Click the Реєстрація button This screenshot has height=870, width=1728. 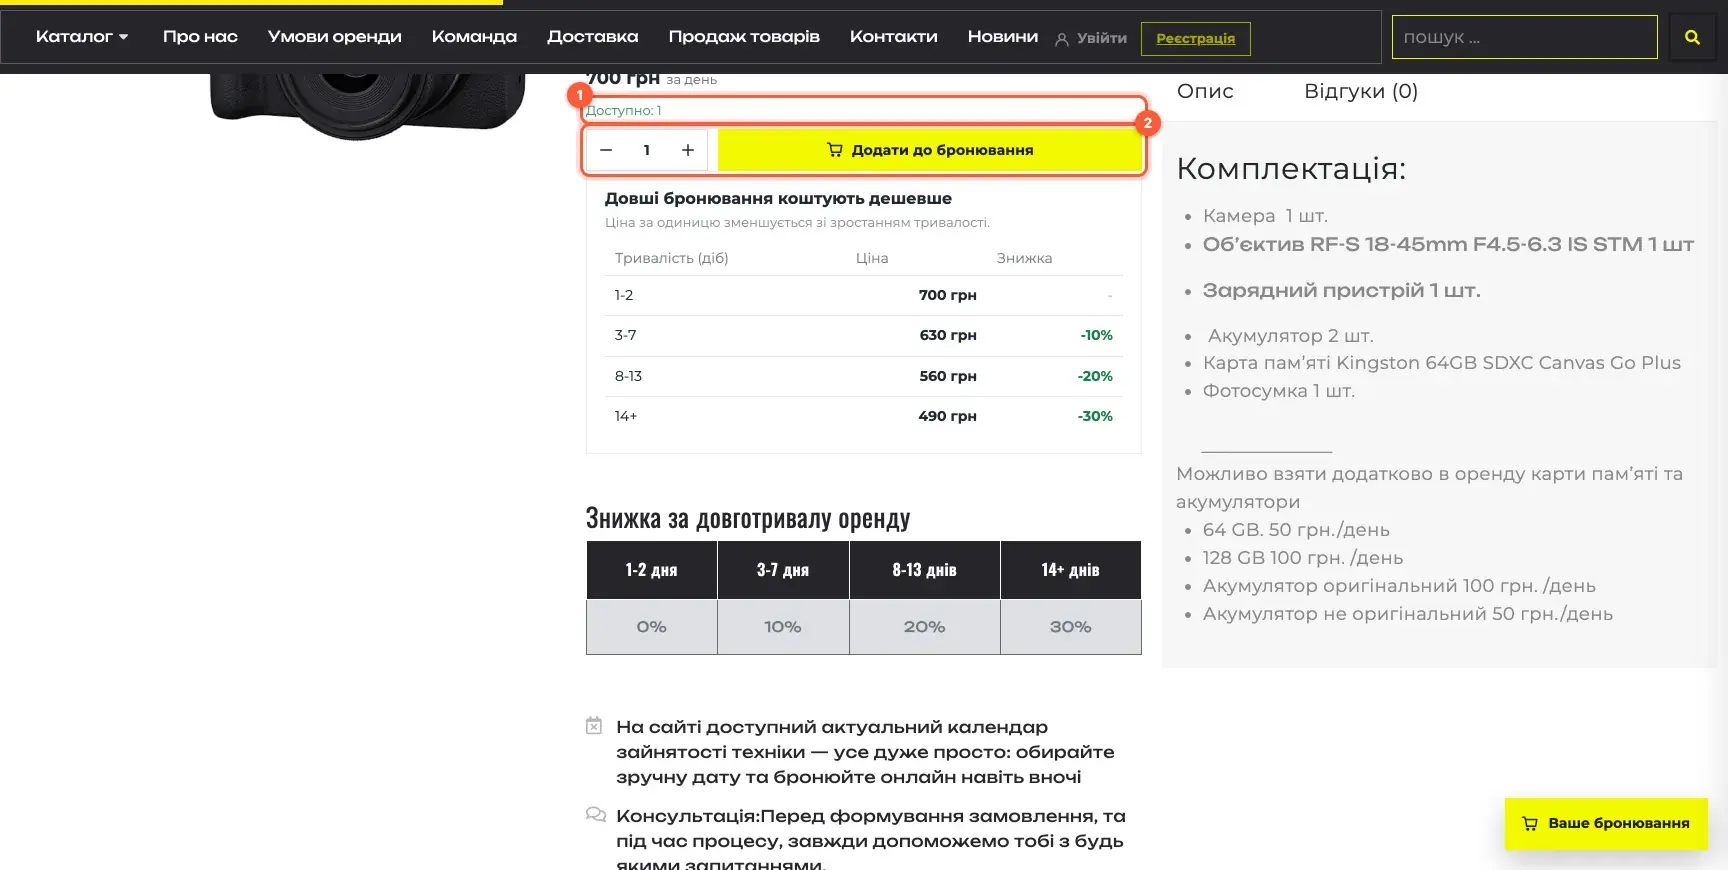1196,39
